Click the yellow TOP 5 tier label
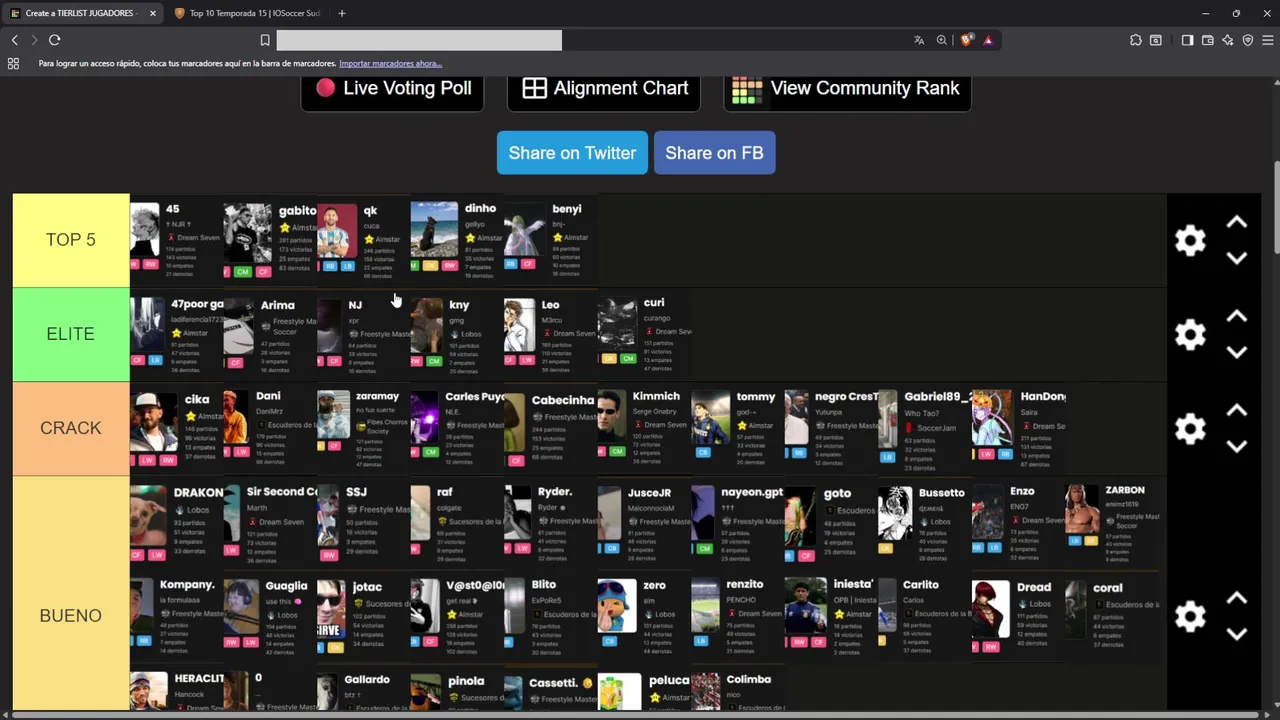Screen dimensions: 1280x720 (71, 240)
